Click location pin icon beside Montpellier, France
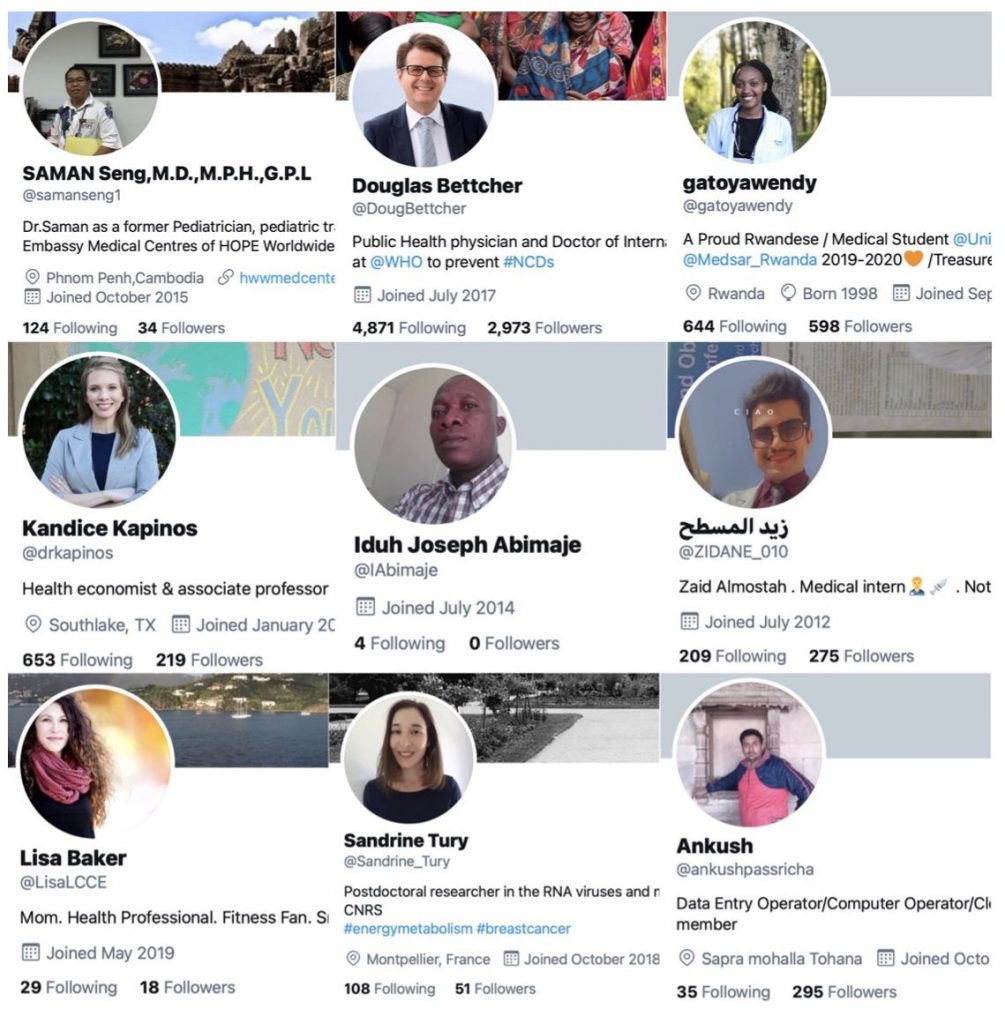This screenshot has height=1024, width=1005. tap(353, 959)
